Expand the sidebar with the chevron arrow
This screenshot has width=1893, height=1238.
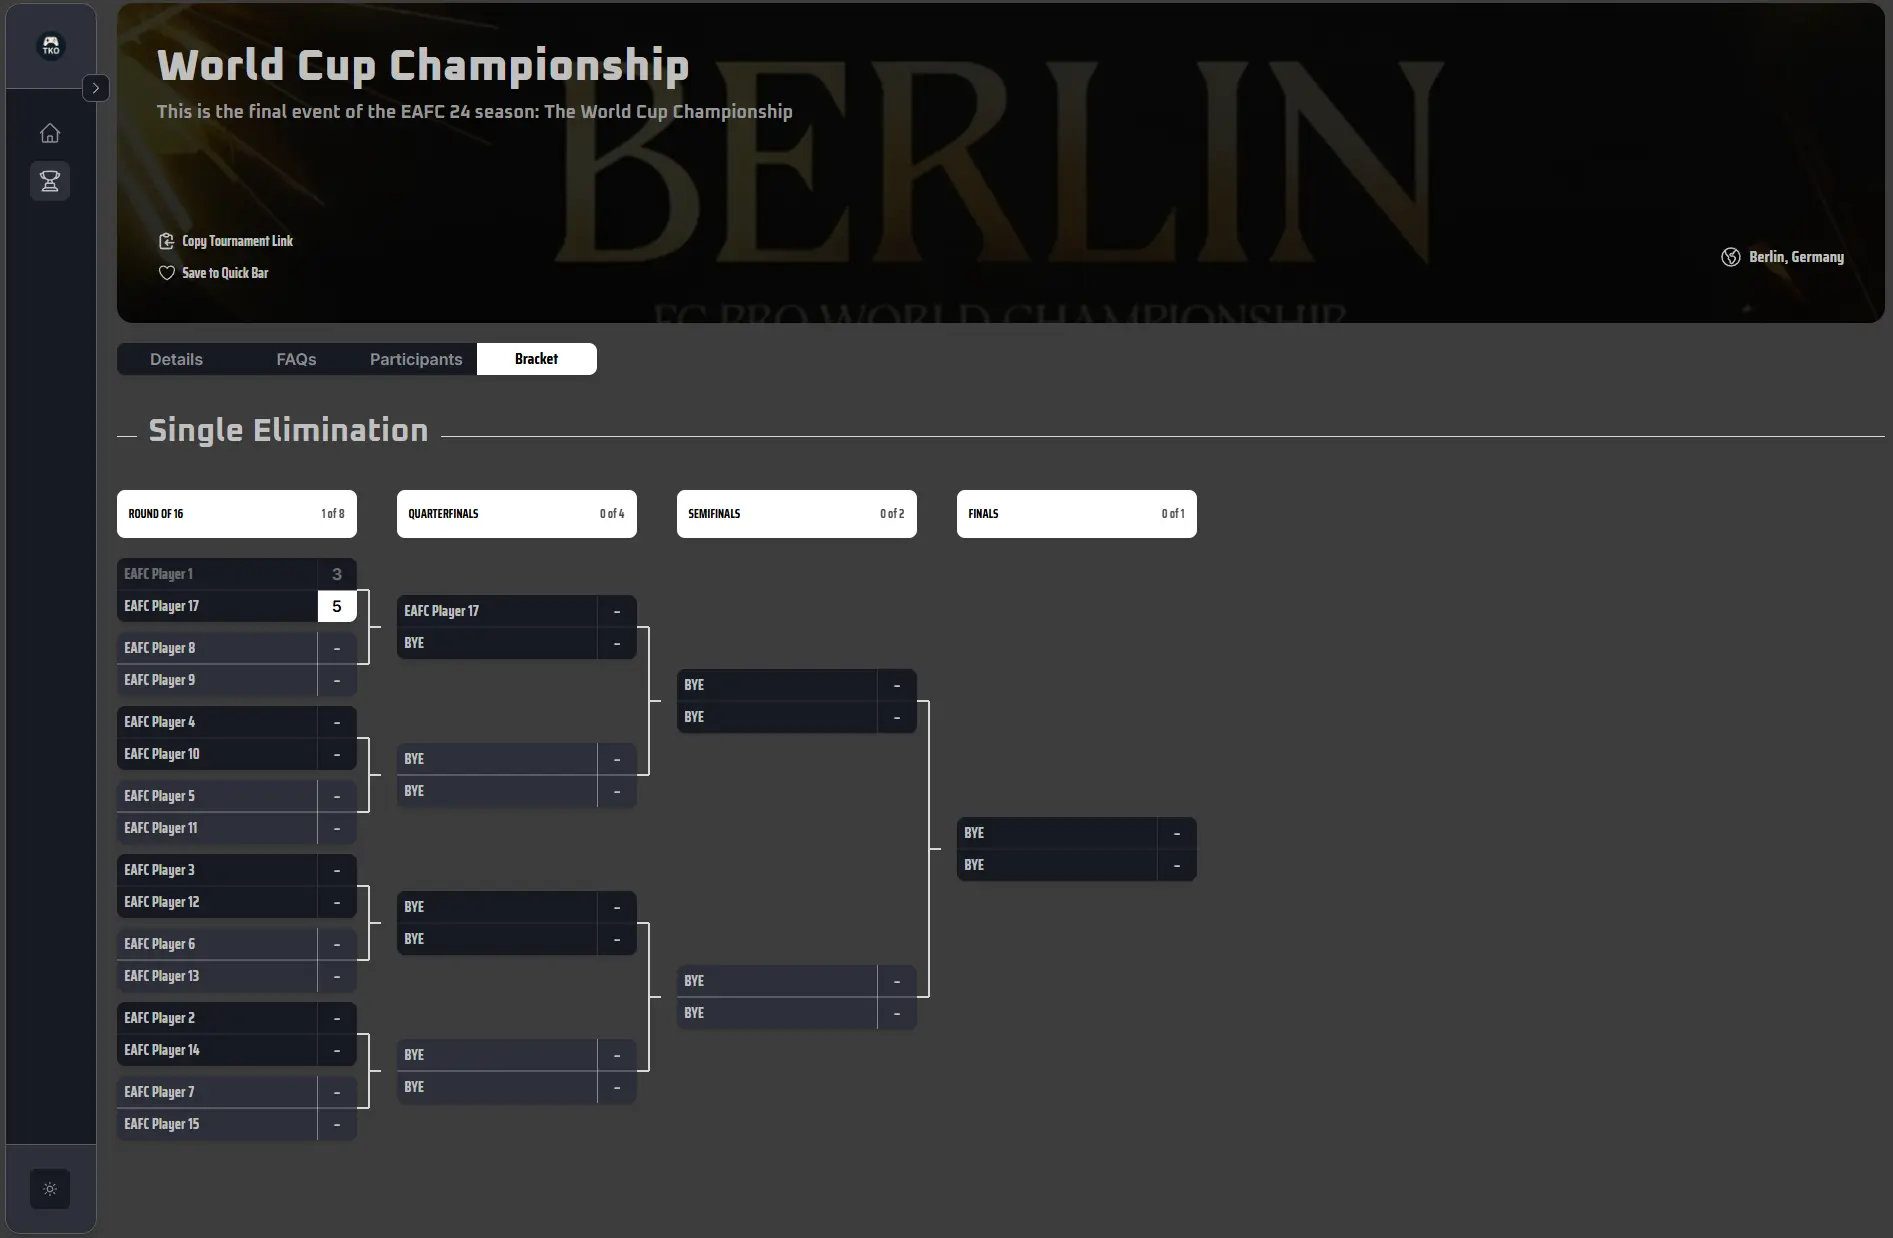tap(96, 88)
